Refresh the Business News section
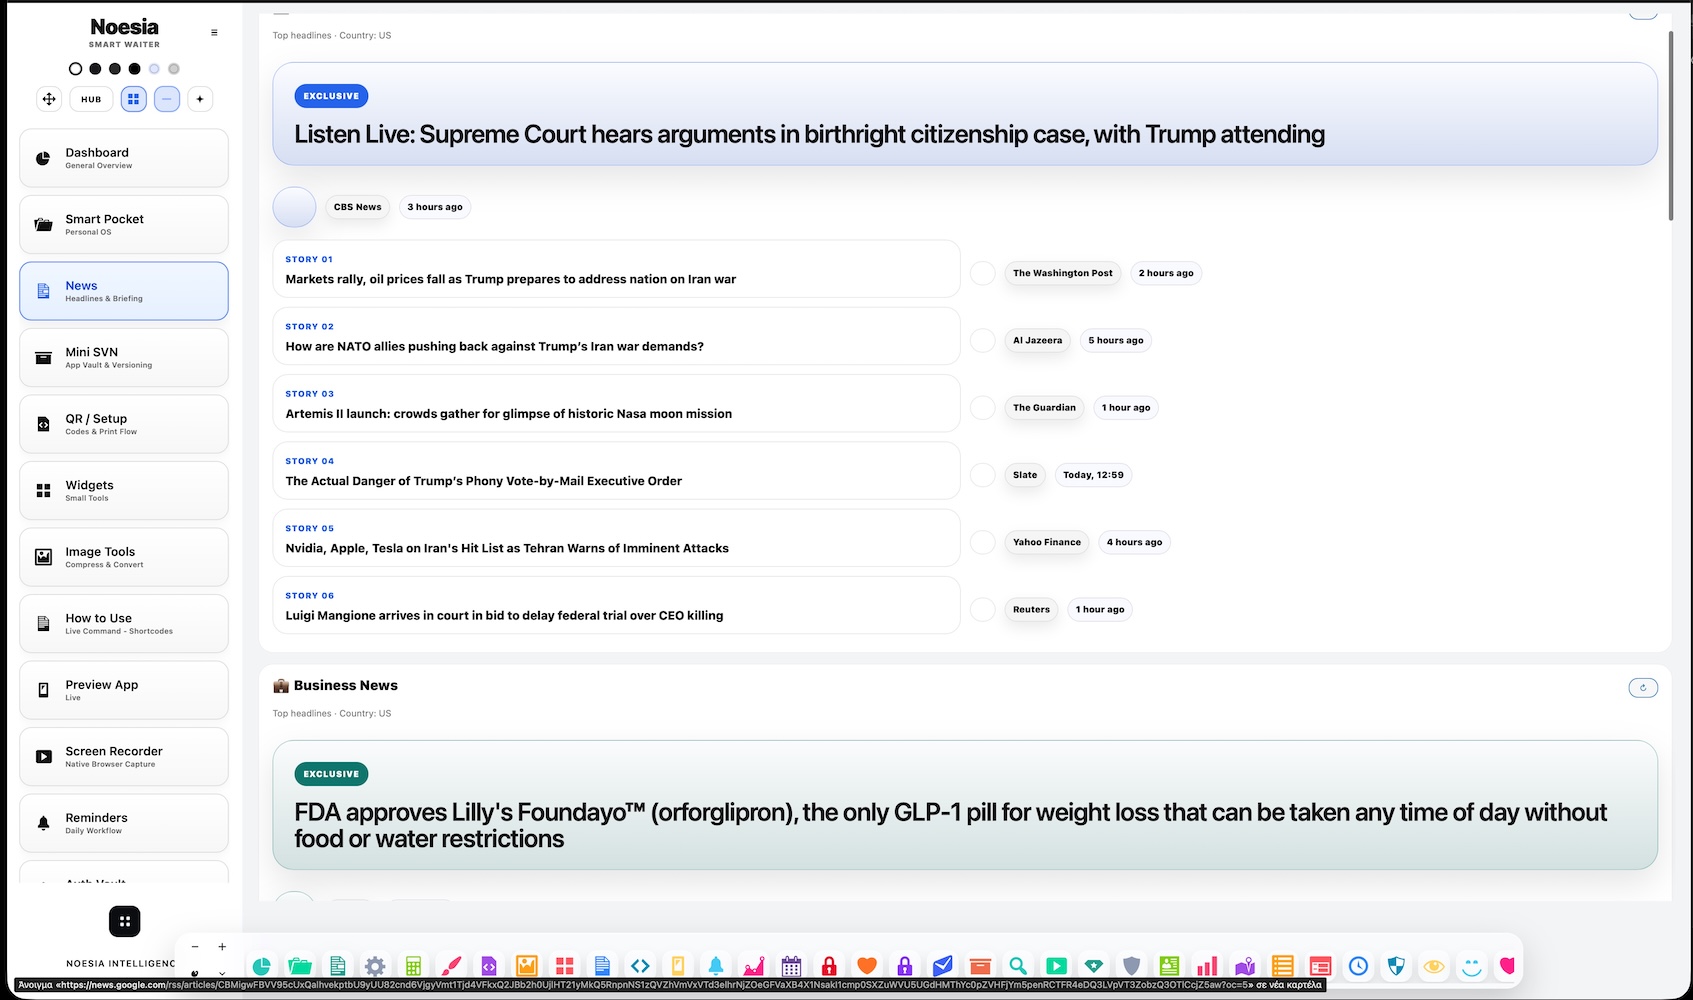The height and width of the screenshot is (1000, 1693). click(1643, 688)
